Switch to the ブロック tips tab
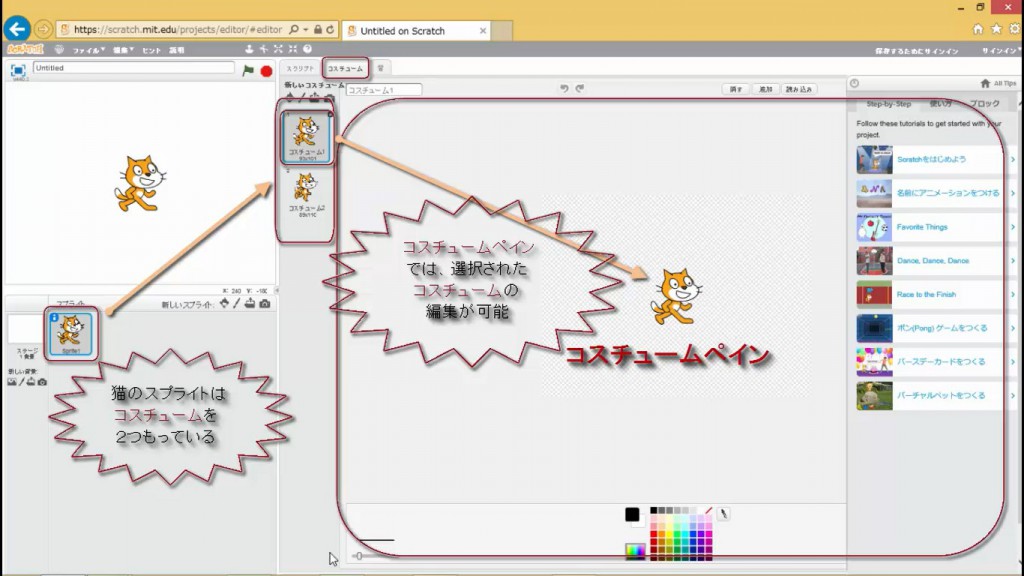This screenshot has width=1024, height=576. 984,104
